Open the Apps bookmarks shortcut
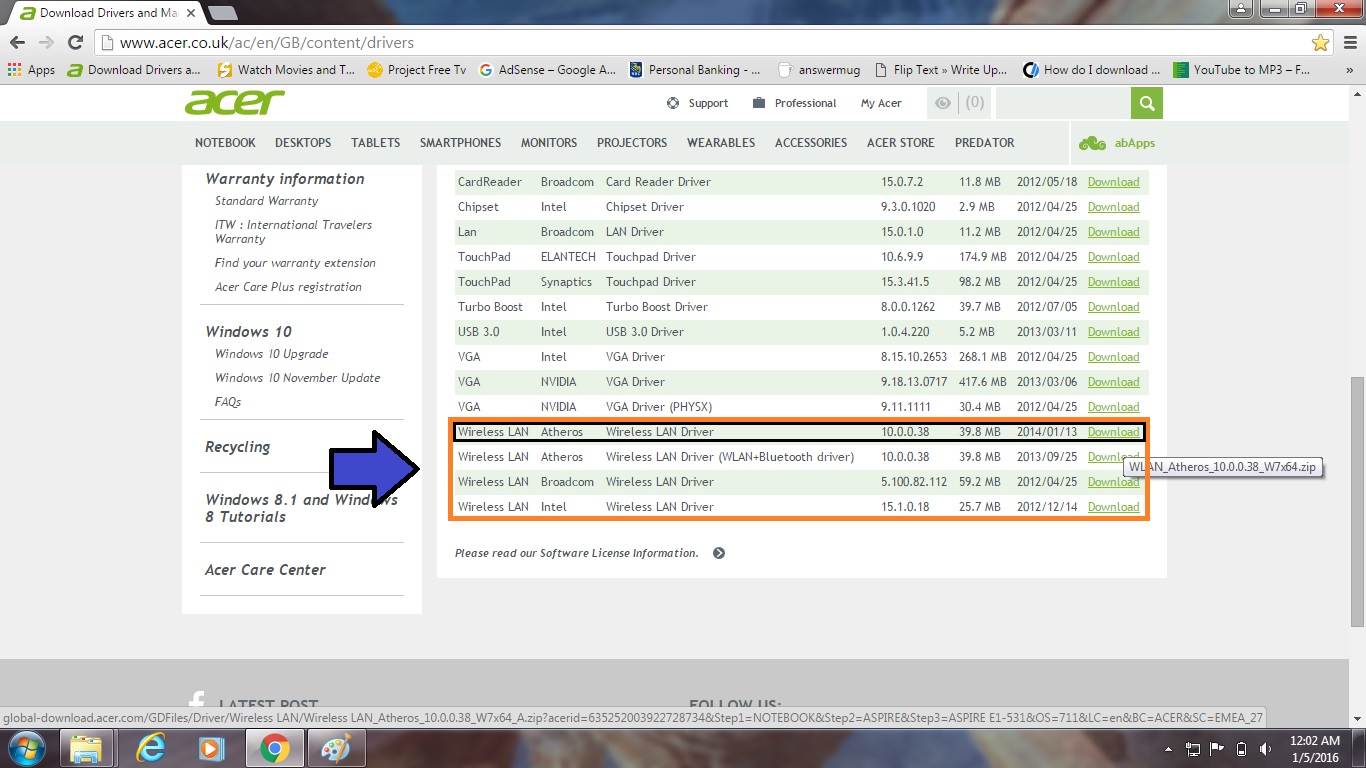The width and height of the screenshot is (1366, 768). tap(31, 70)
